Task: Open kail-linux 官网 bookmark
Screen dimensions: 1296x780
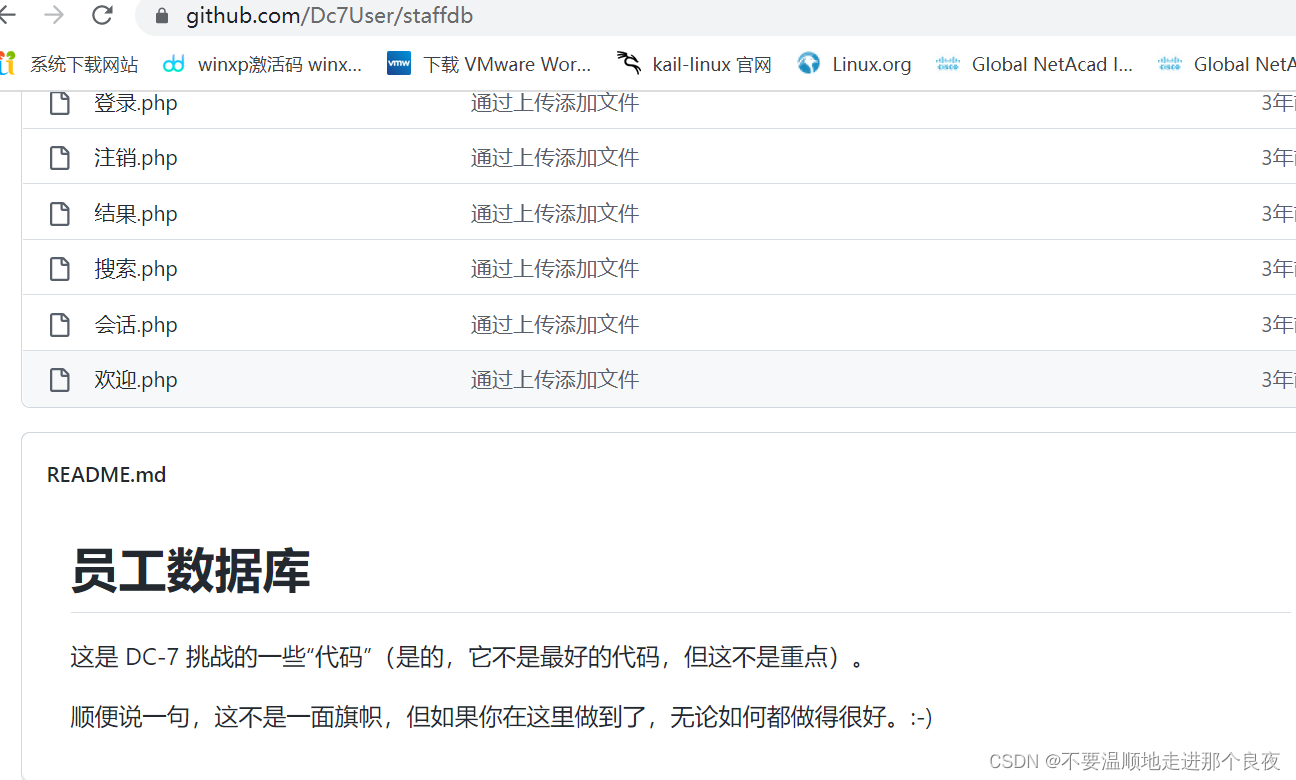Action: (x=695, y=64)
